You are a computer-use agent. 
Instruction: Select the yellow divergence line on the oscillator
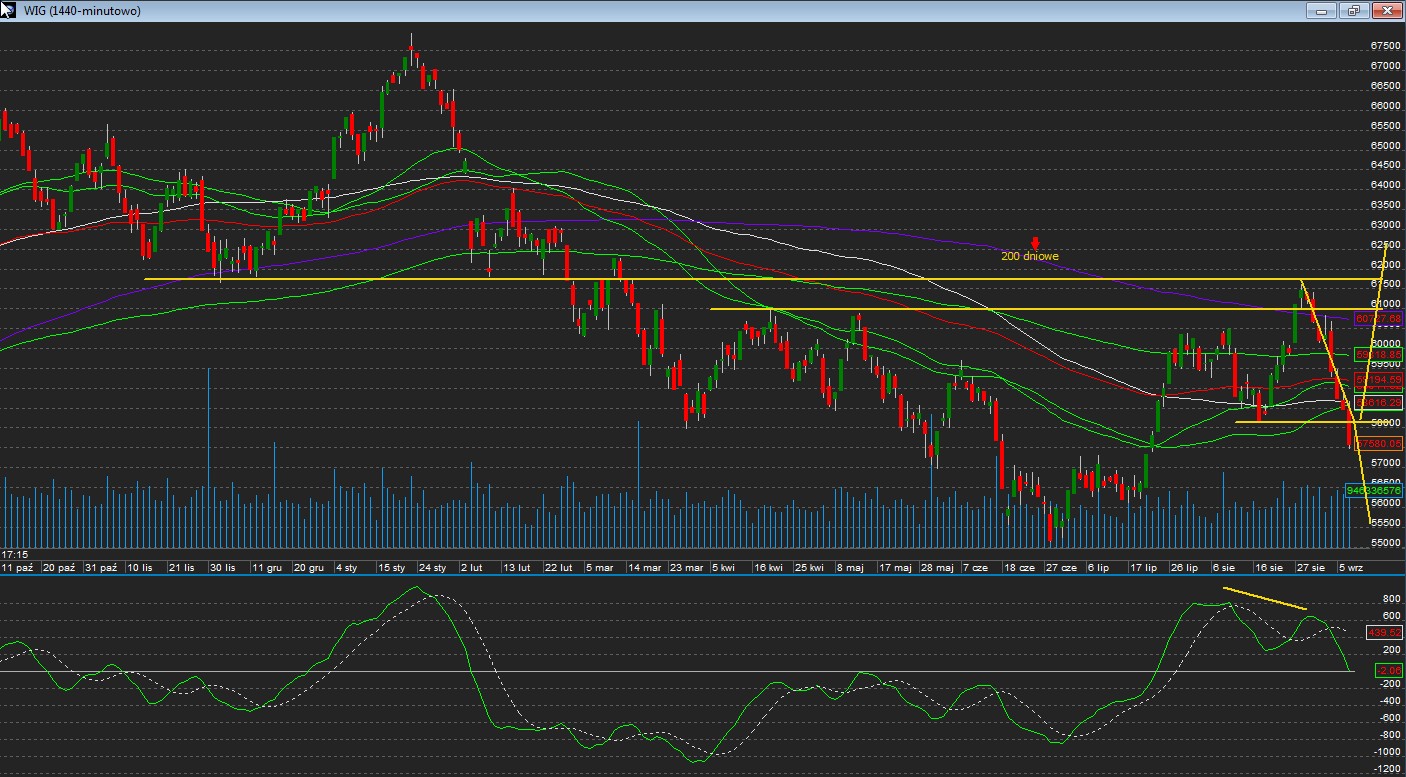point(1264,598)
